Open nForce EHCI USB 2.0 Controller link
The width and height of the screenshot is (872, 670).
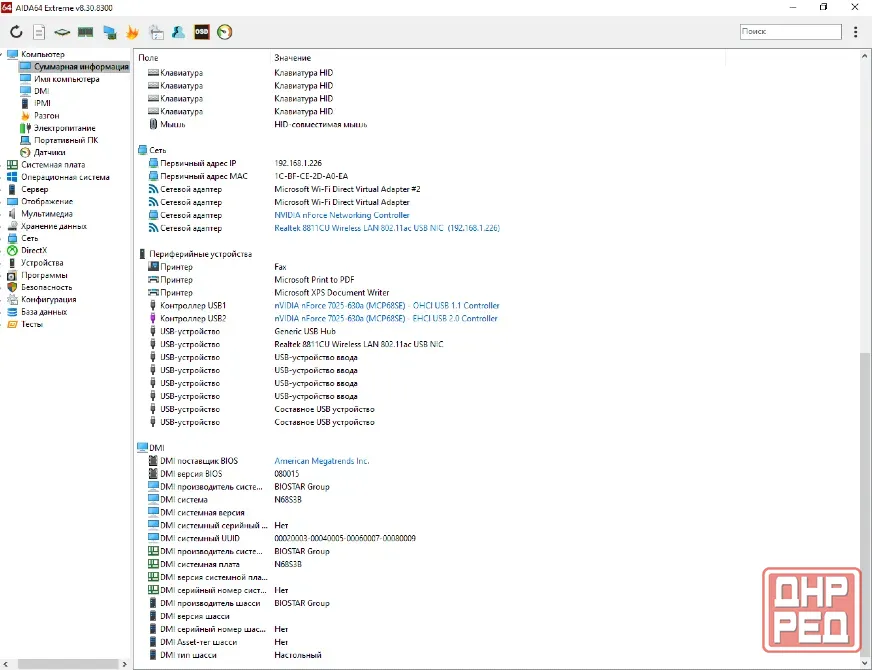pos(386,319)
